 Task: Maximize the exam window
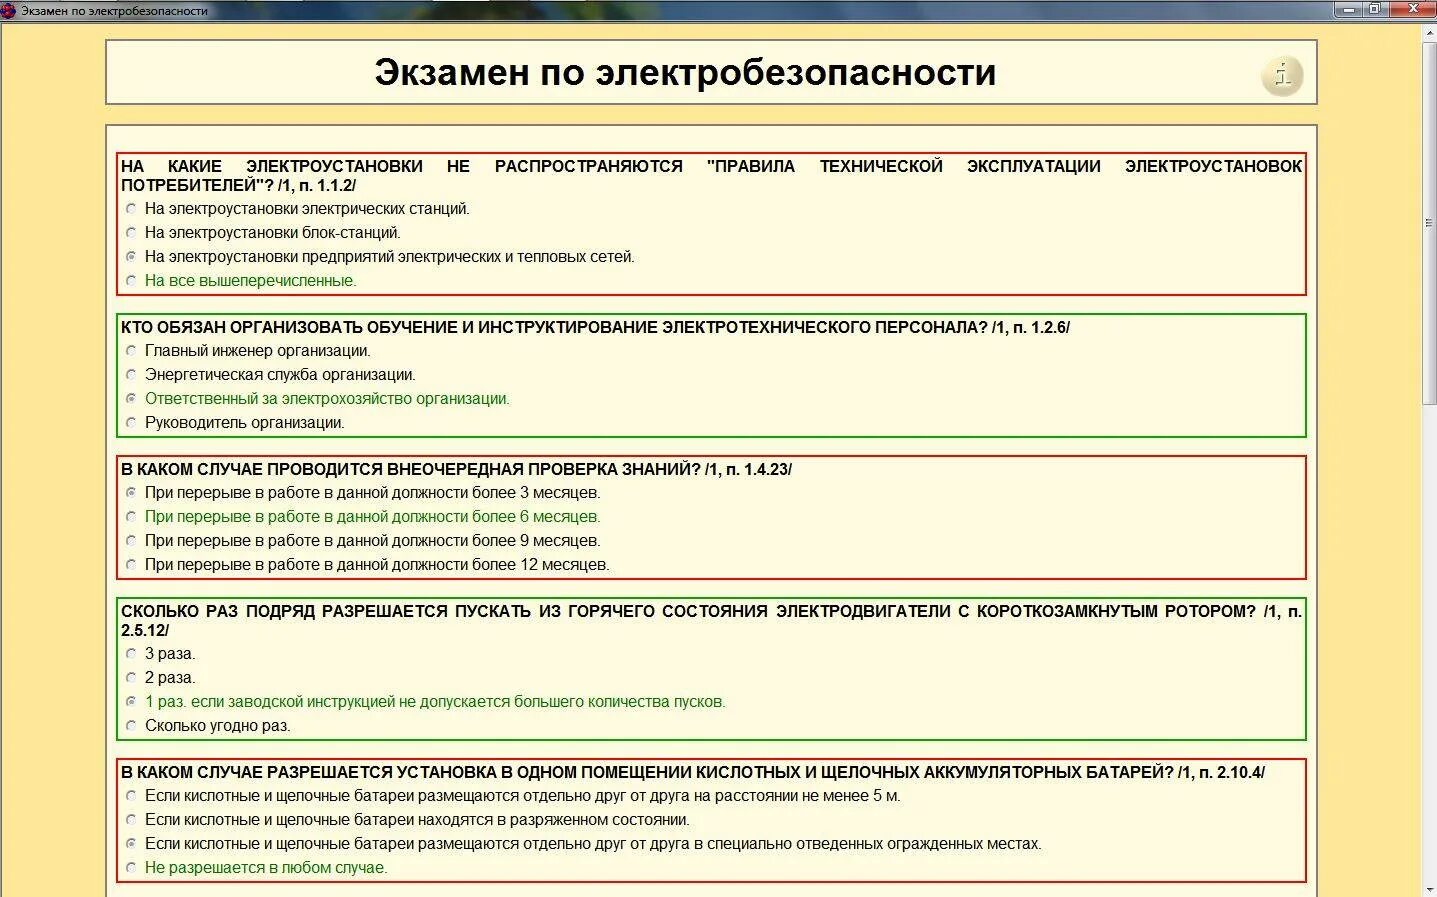coord(1376,9)
